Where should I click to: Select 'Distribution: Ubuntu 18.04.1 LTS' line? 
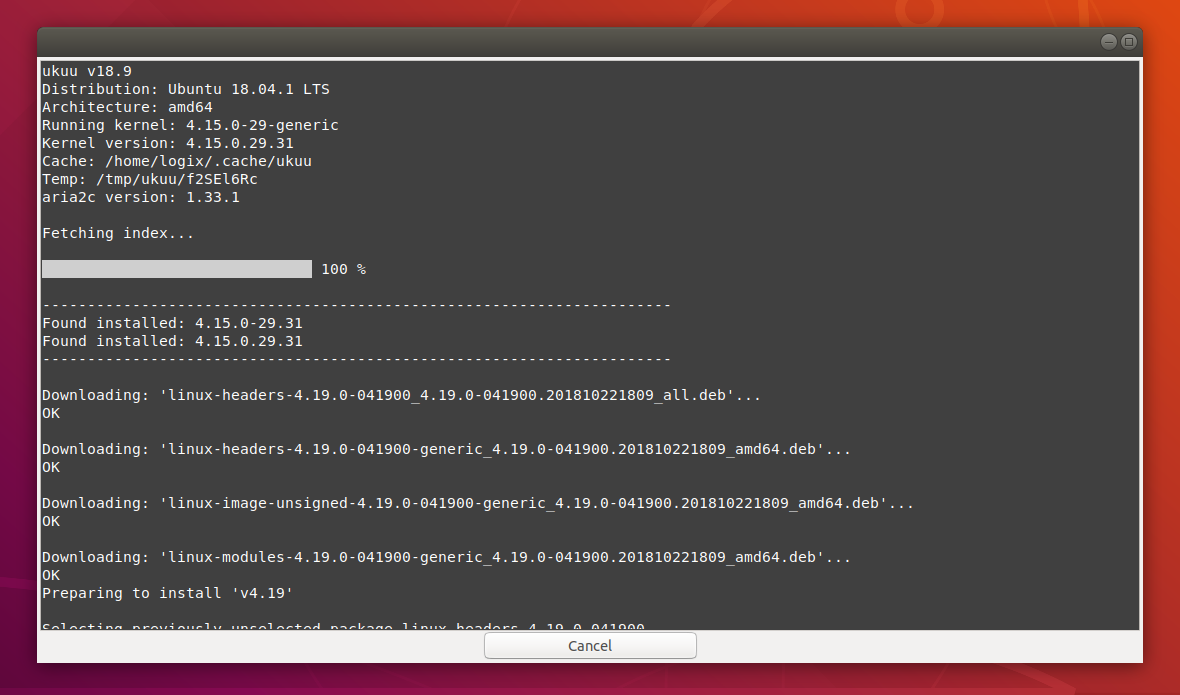point(186,90)
